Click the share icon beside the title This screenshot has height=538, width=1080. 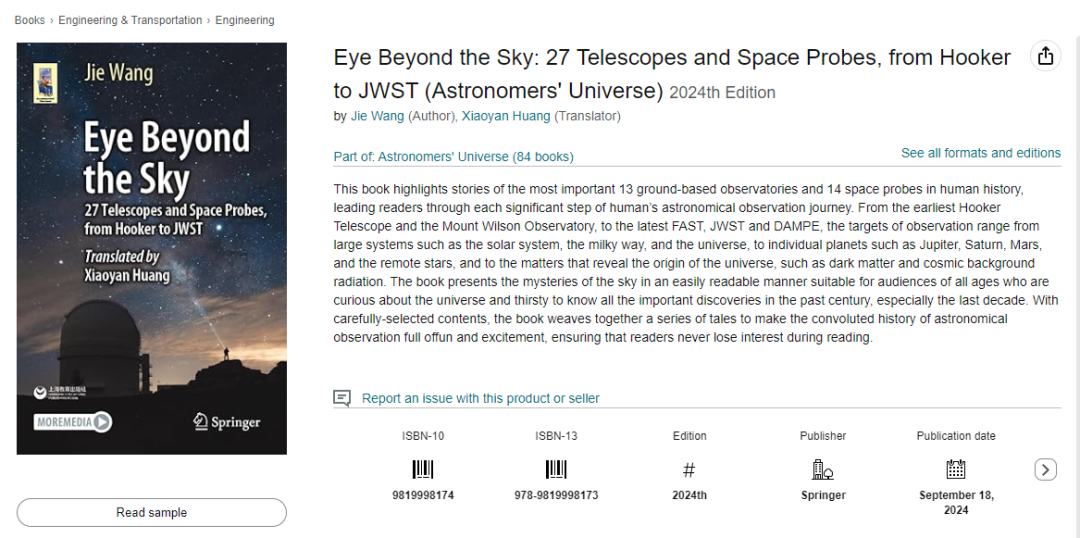pos(1046,56)
